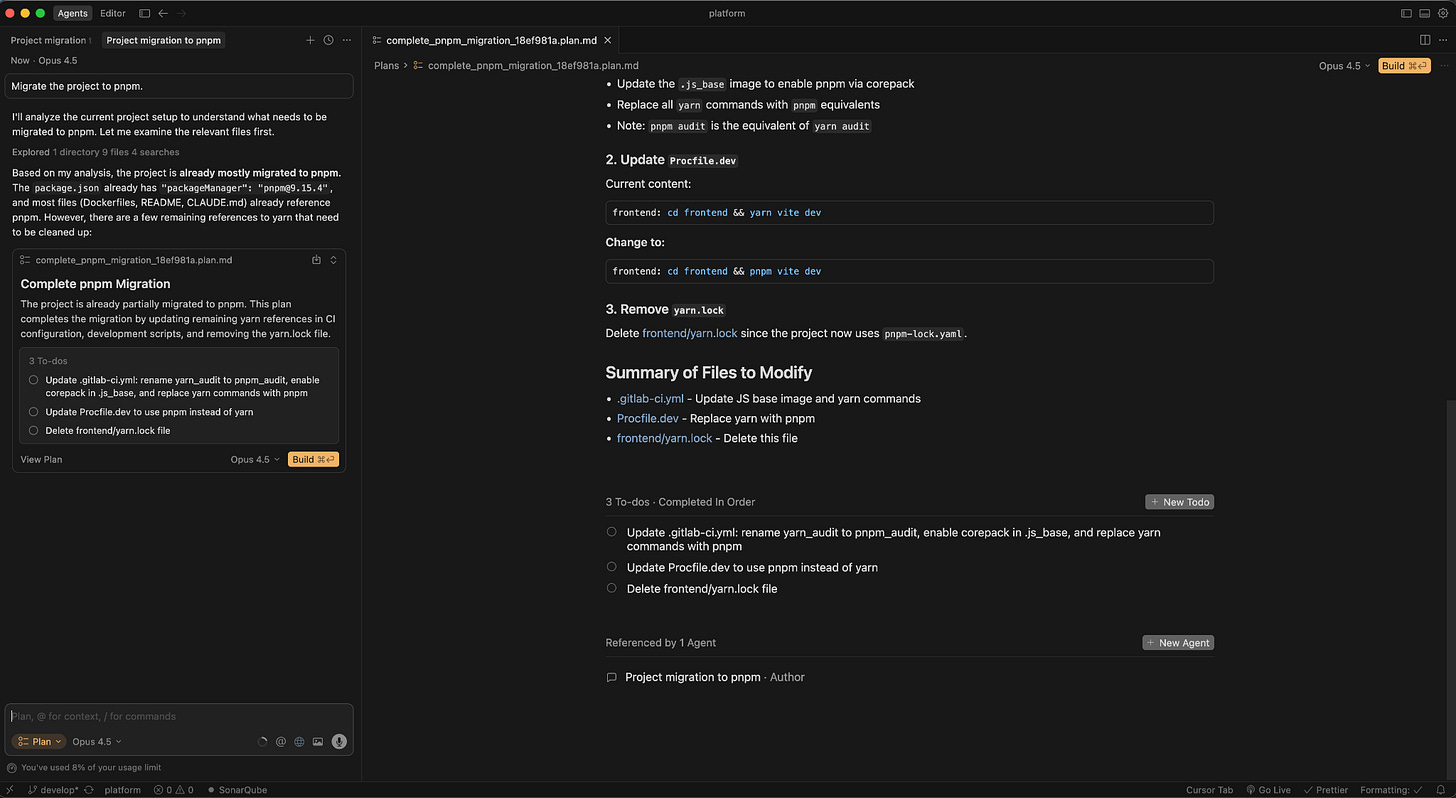Click View Plan on the plan card

(41, 460)
